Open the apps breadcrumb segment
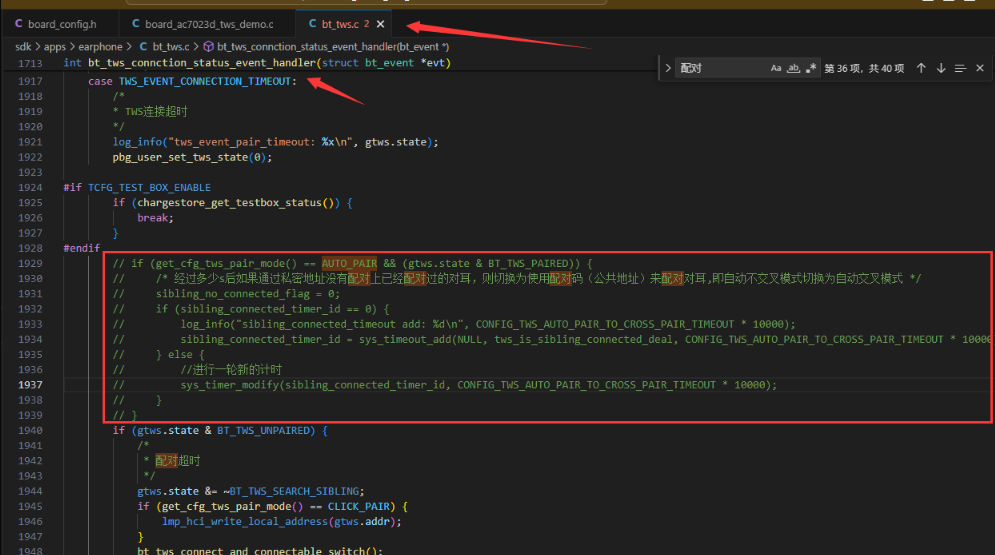The height and width of the screenshot is (555, 995). click(55, 46)
